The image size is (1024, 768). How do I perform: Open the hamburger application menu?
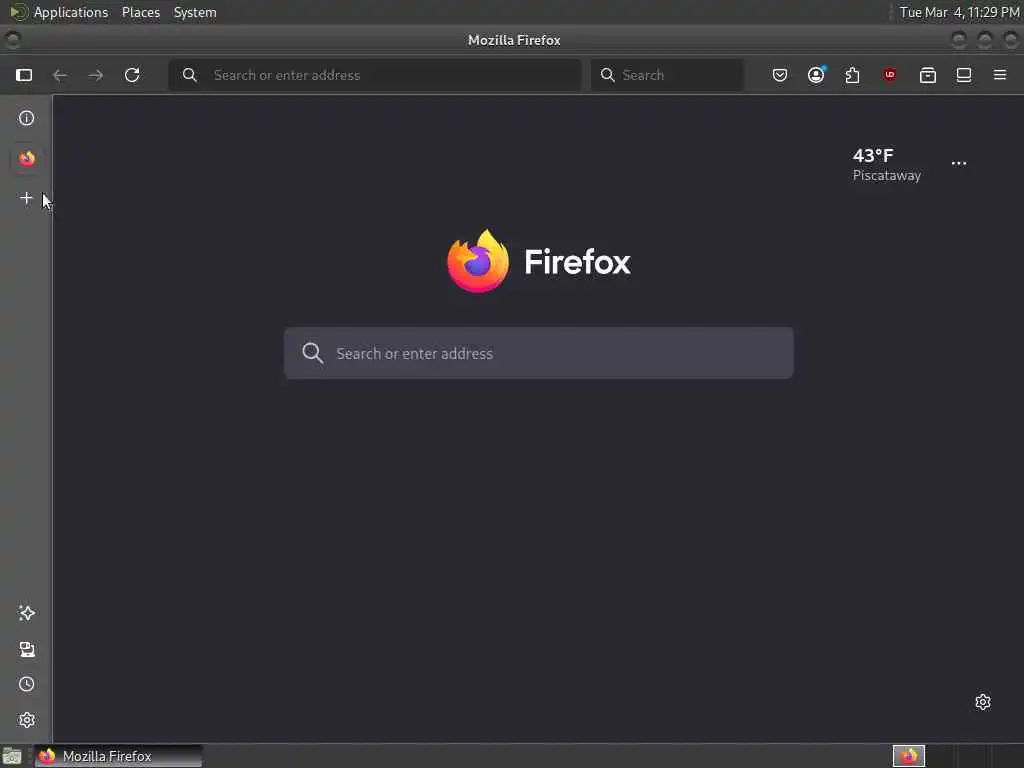point(1000,75)
